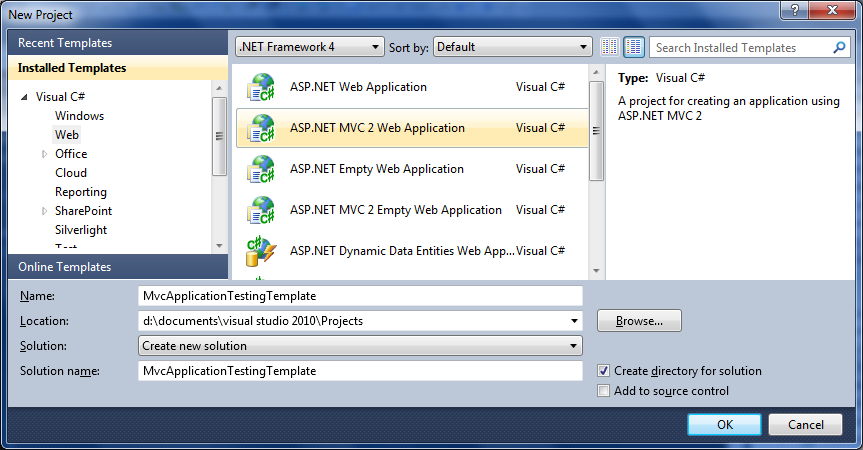The height and width of the screenshot is (450, 863).
Task: Click the ASP.NET MVC 2 Web Application icon
Action: pos(260,128)
